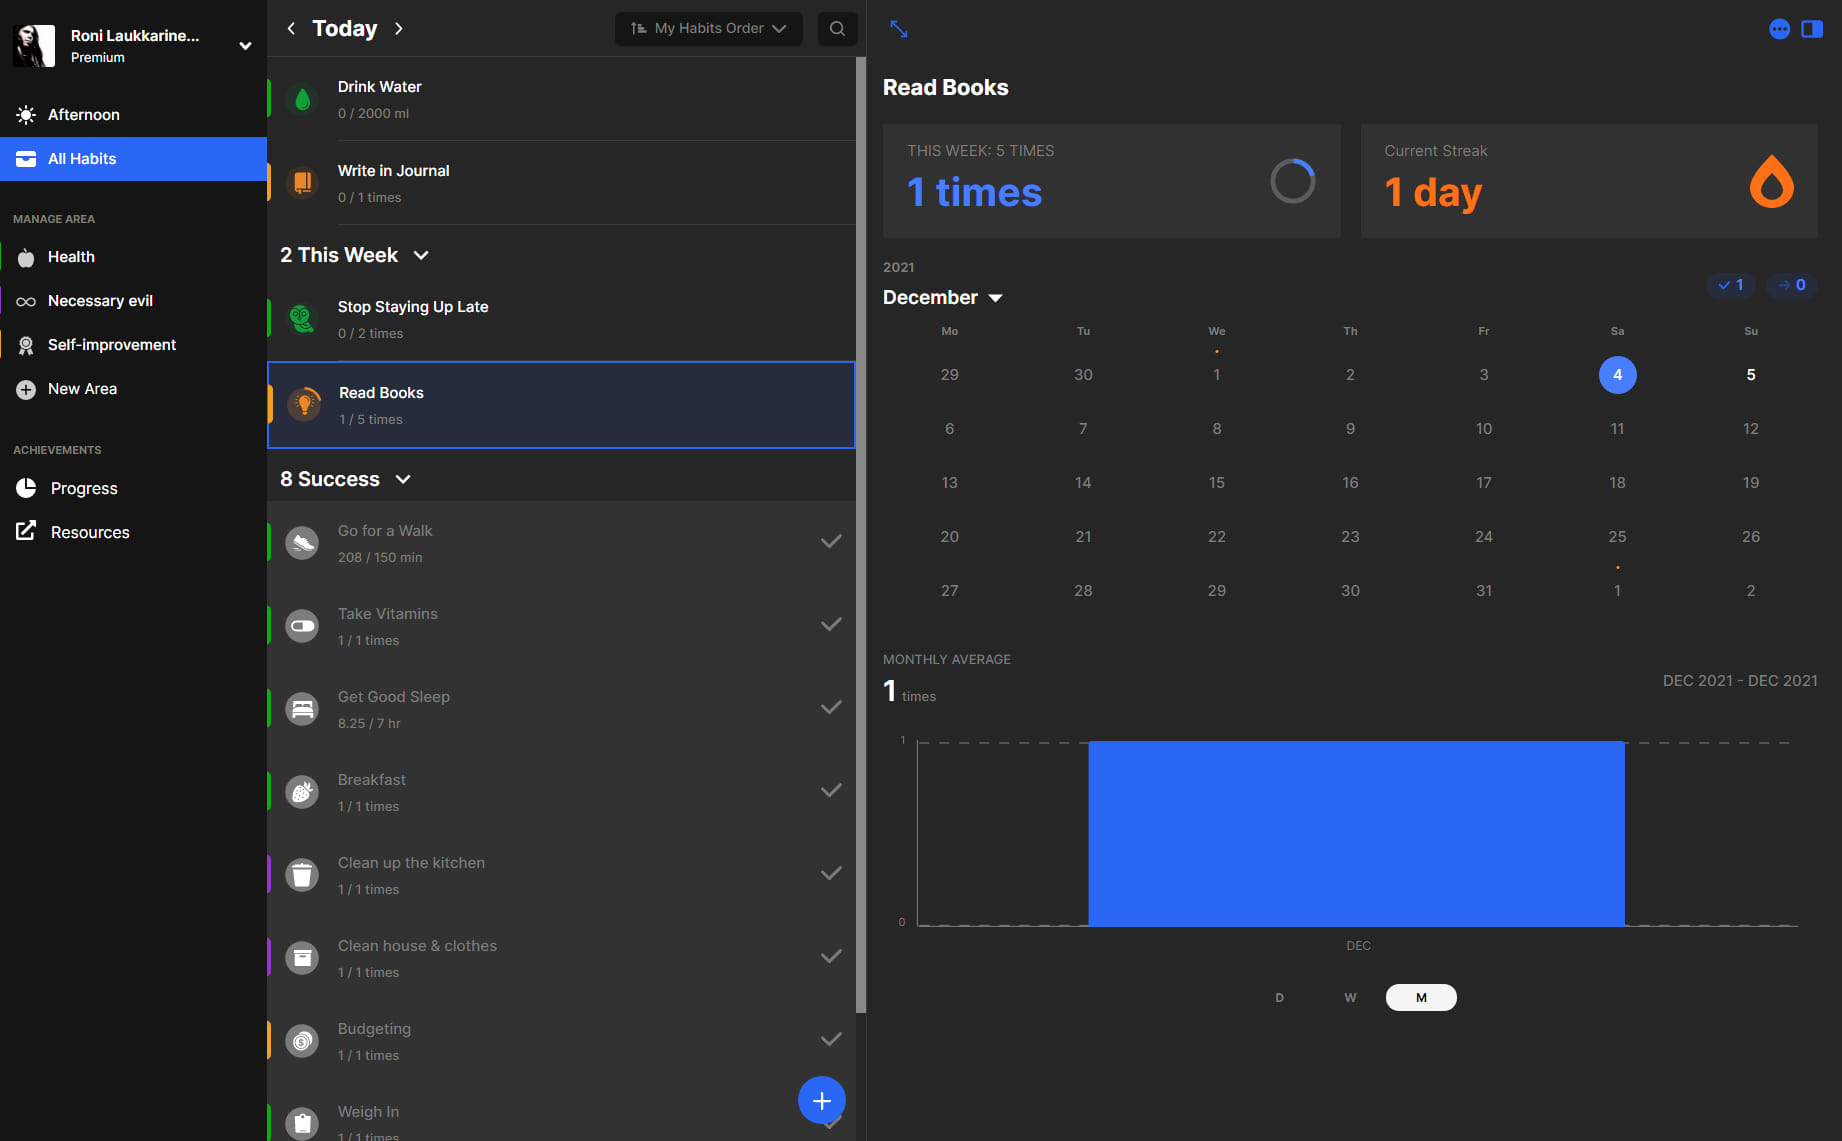Click the Get Good Sleep bed icon
The image size is (1842, 1141).
tap(302, 709)
